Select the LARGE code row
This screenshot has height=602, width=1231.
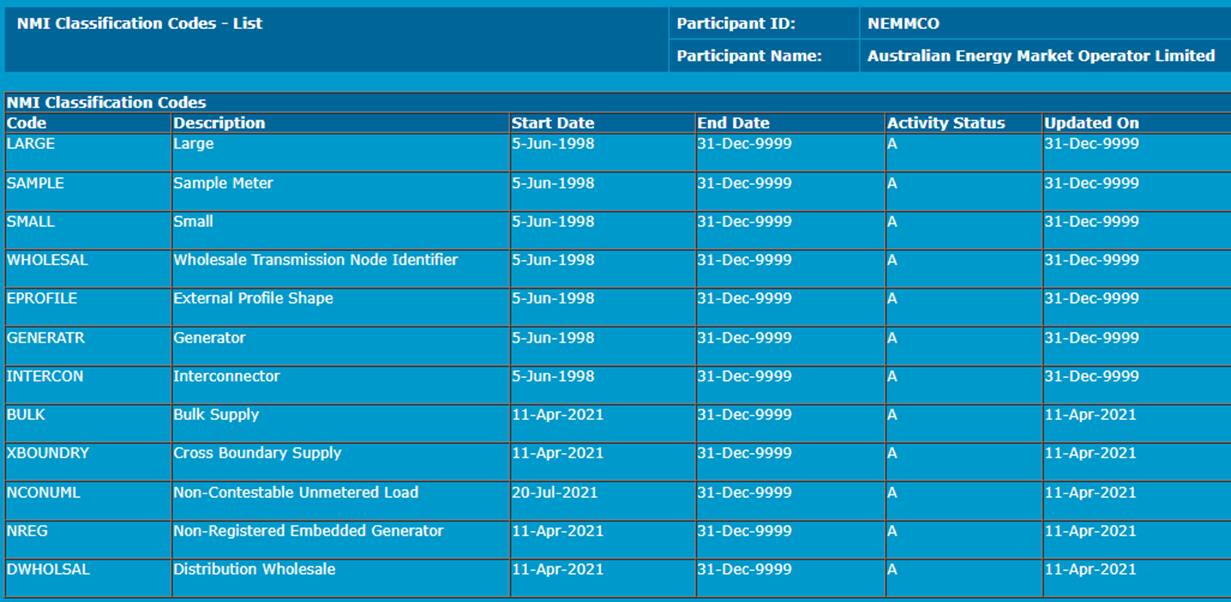(31, 144)
